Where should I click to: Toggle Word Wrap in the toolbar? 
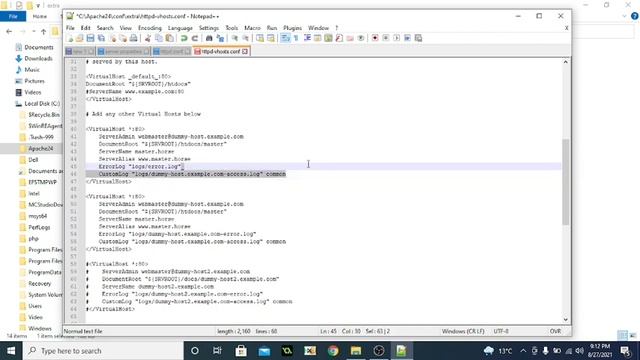(x=285, y=38)
